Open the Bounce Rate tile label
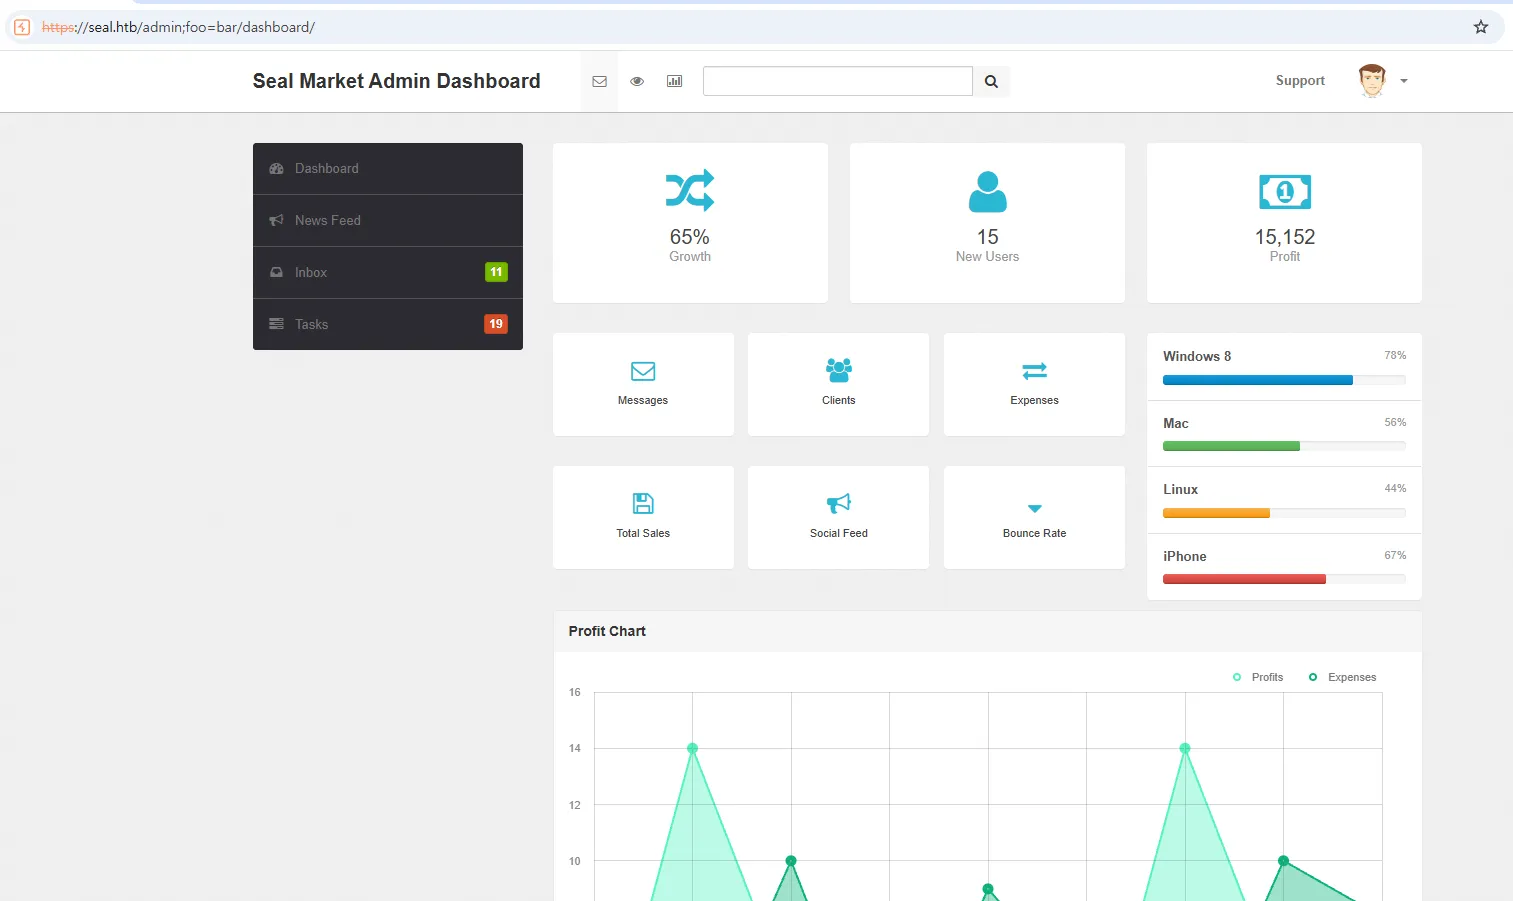Image resolution: width=1513 pixels, height=901 pixels. pos(1035,533)
